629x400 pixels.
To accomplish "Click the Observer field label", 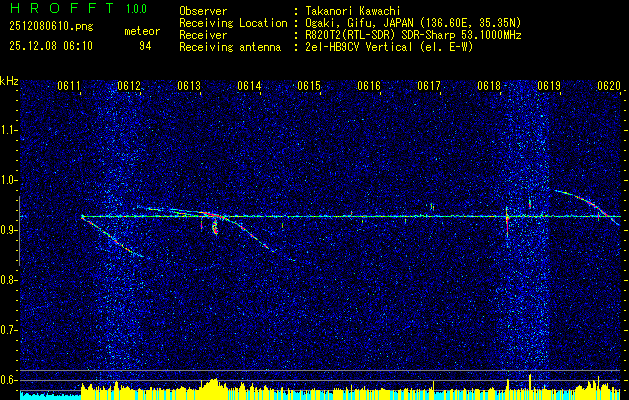I will pos(203,12).
